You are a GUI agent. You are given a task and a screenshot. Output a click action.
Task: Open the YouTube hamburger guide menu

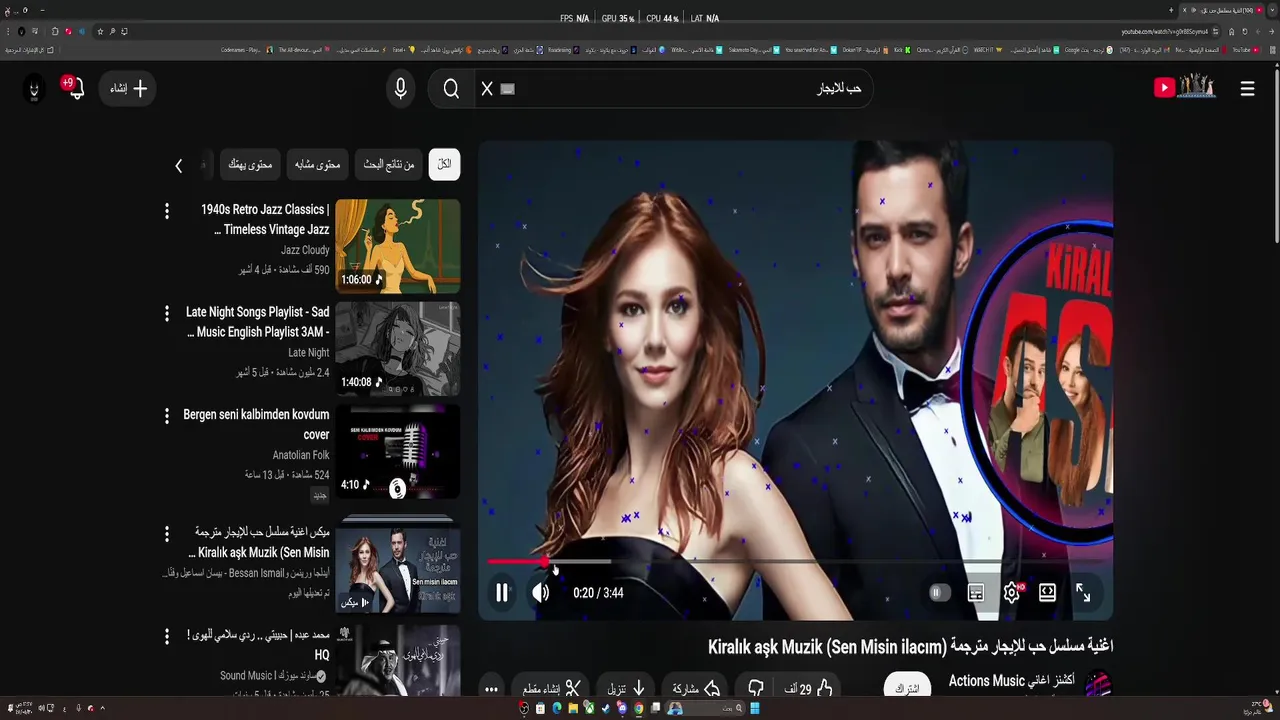1247,89
